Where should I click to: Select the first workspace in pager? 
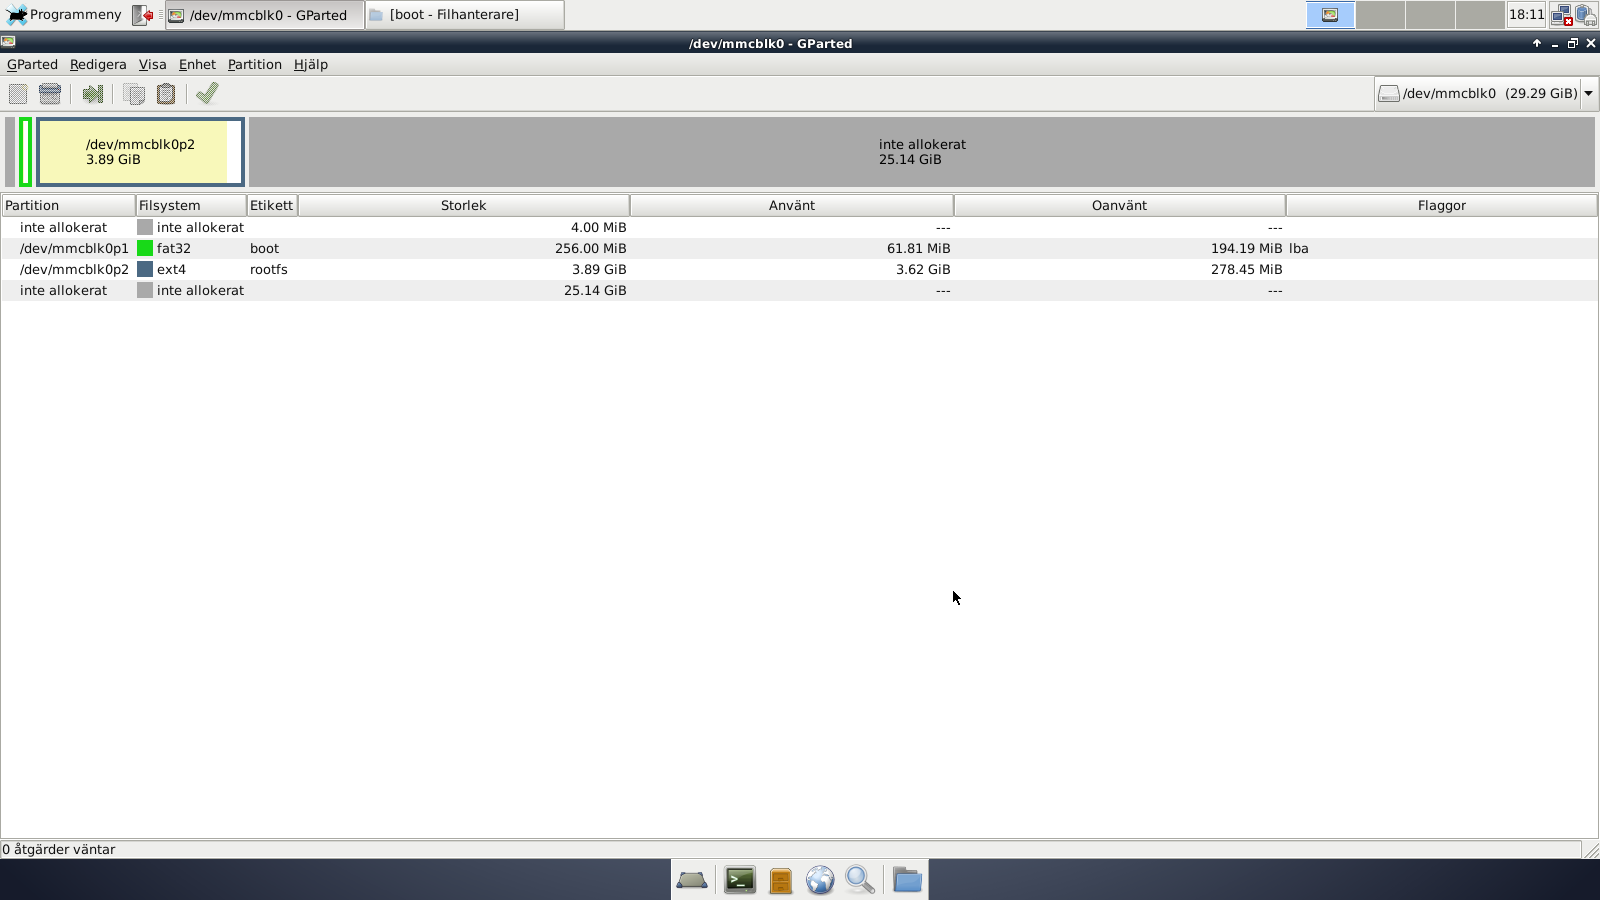point(1330,15)
